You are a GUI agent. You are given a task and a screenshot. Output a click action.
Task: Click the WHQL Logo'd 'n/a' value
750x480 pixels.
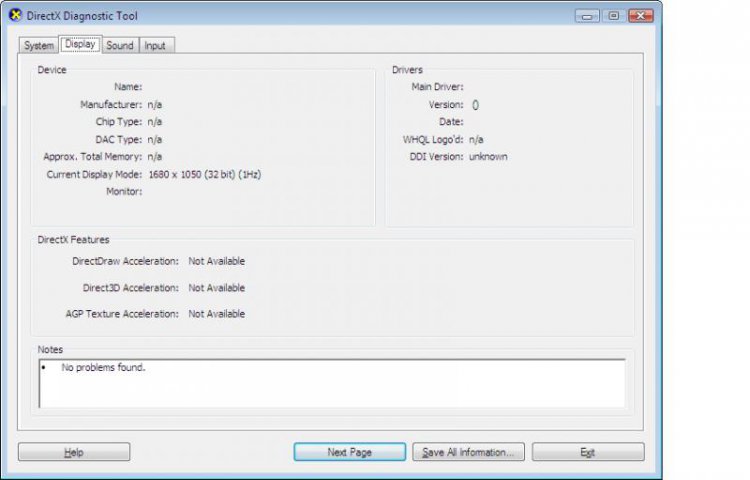click(x=476, y=140)
